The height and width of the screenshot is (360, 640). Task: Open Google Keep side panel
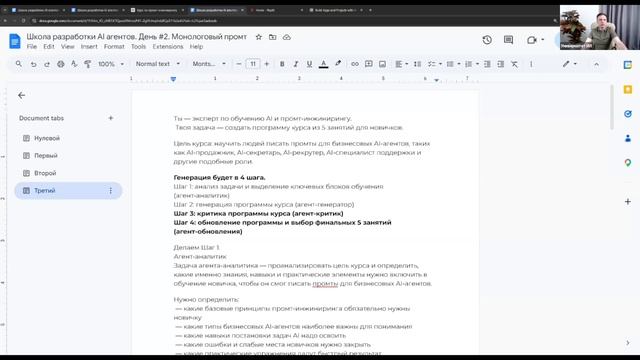click(x=628, y=89)
